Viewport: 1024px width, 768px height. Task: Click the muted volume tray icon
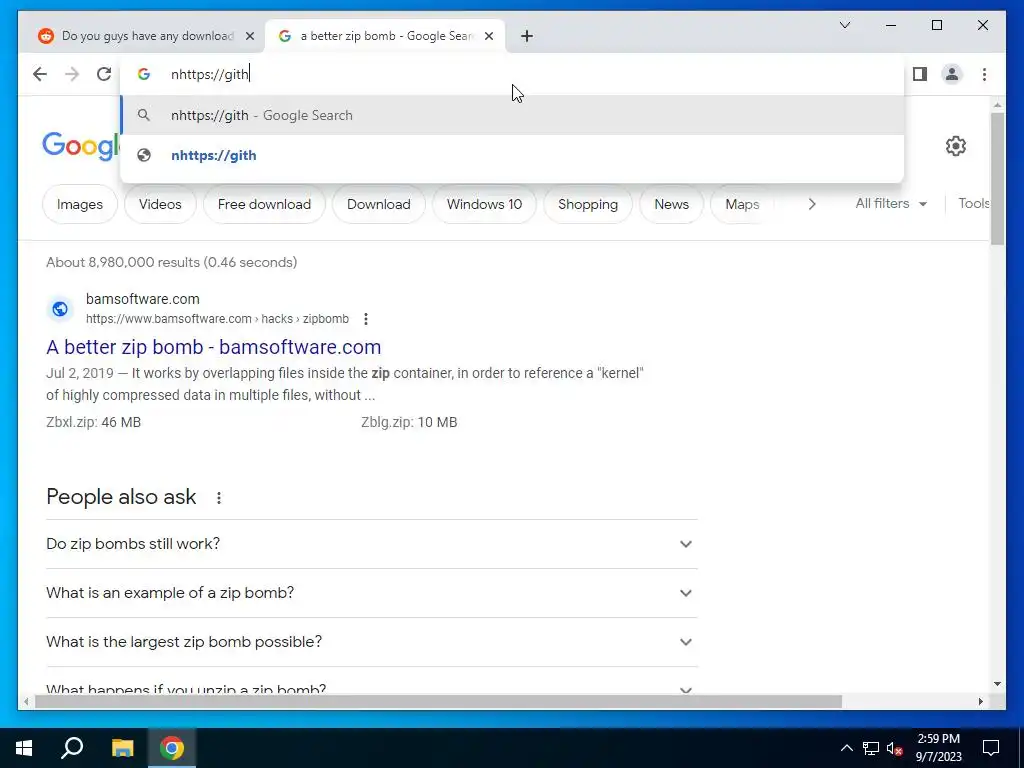point(895,748)
